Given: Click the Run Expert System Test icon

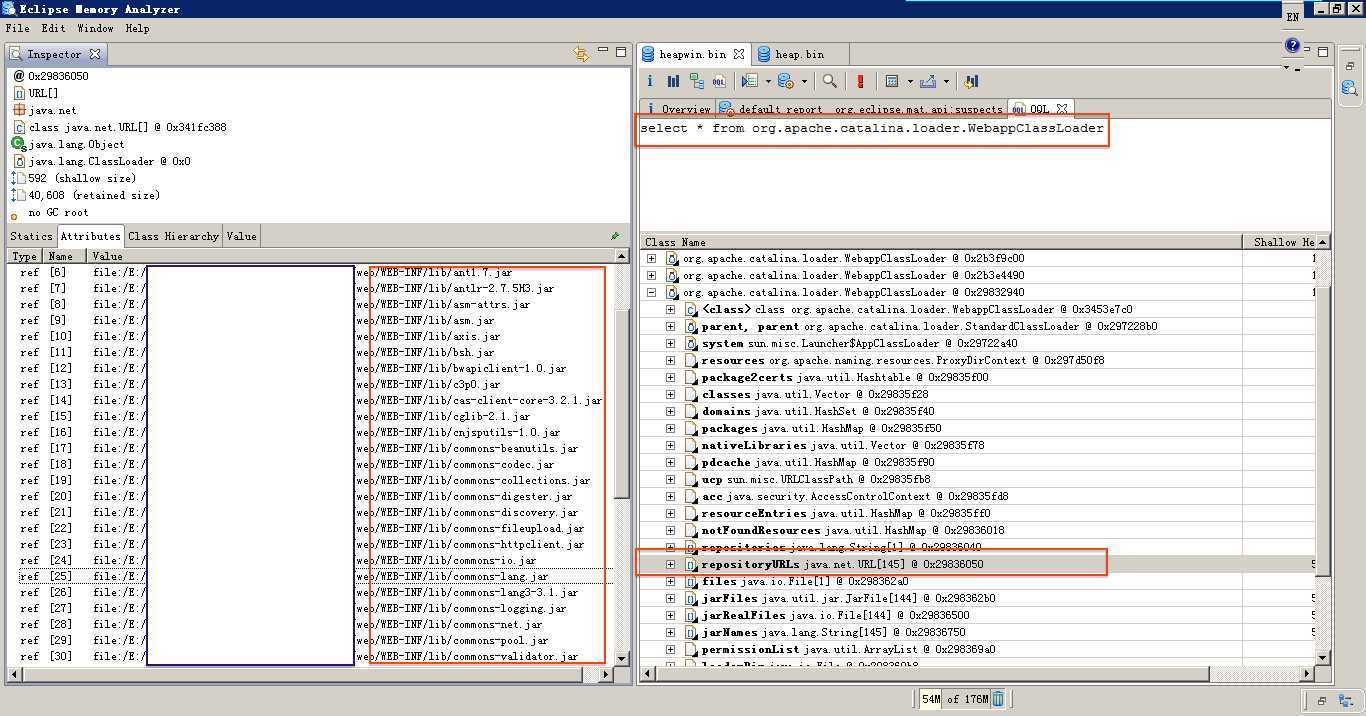Looking at the screenshot, I should (786, 81).
